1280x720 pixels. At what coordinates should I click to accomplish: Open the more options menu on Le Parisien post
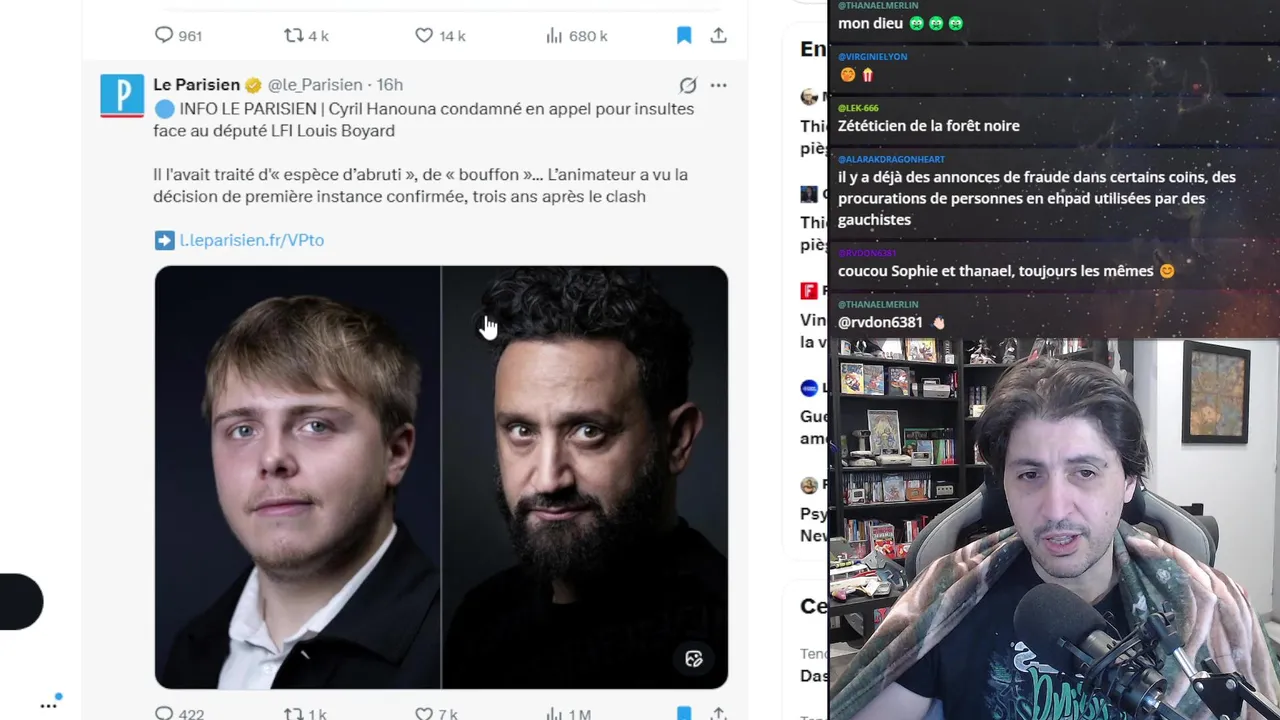coord(718,85)
